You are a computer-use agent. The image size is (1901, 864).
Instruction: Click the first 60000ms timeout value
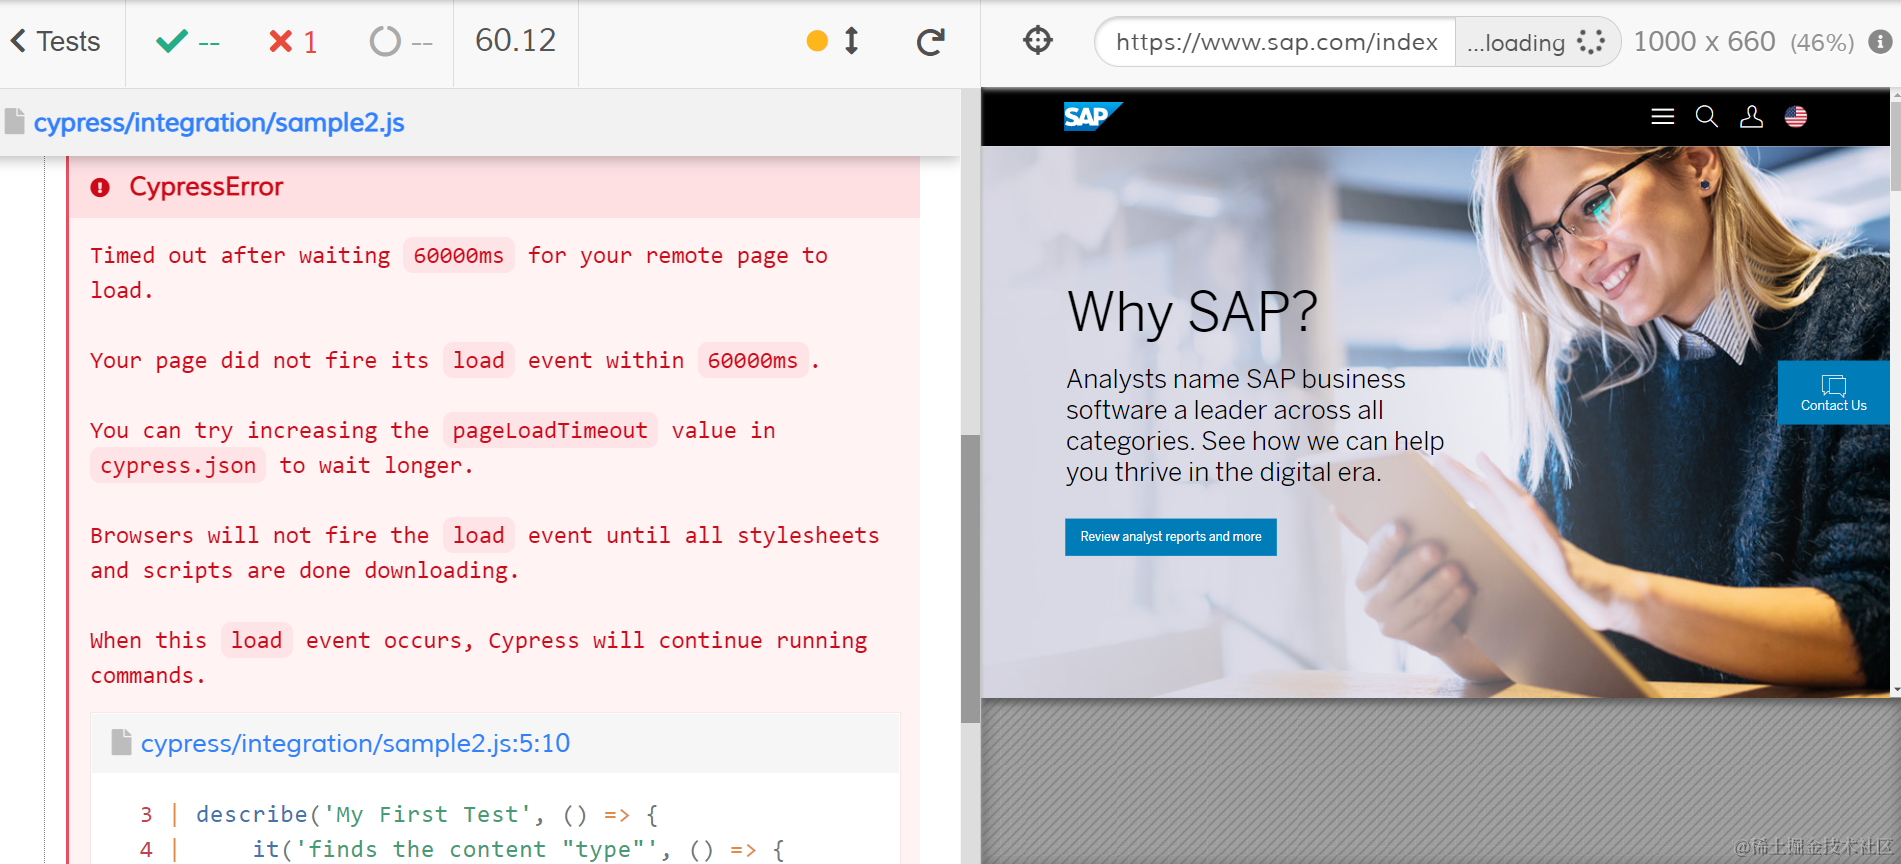point(458,255)
